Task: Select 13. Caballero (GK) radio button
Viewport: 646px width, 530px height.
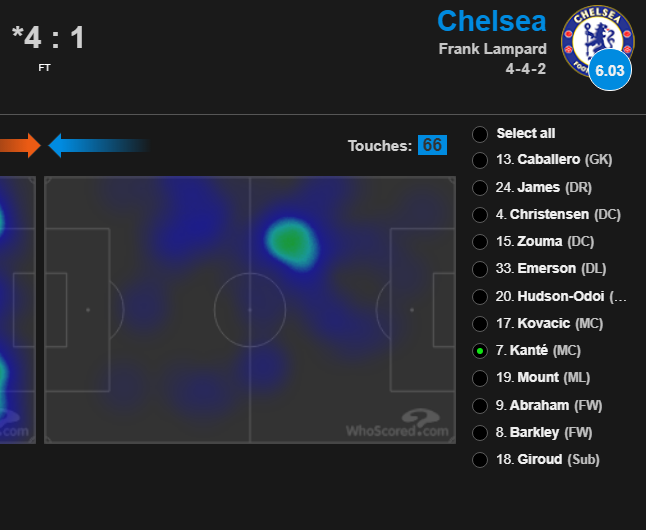Action: pos(480,160)
